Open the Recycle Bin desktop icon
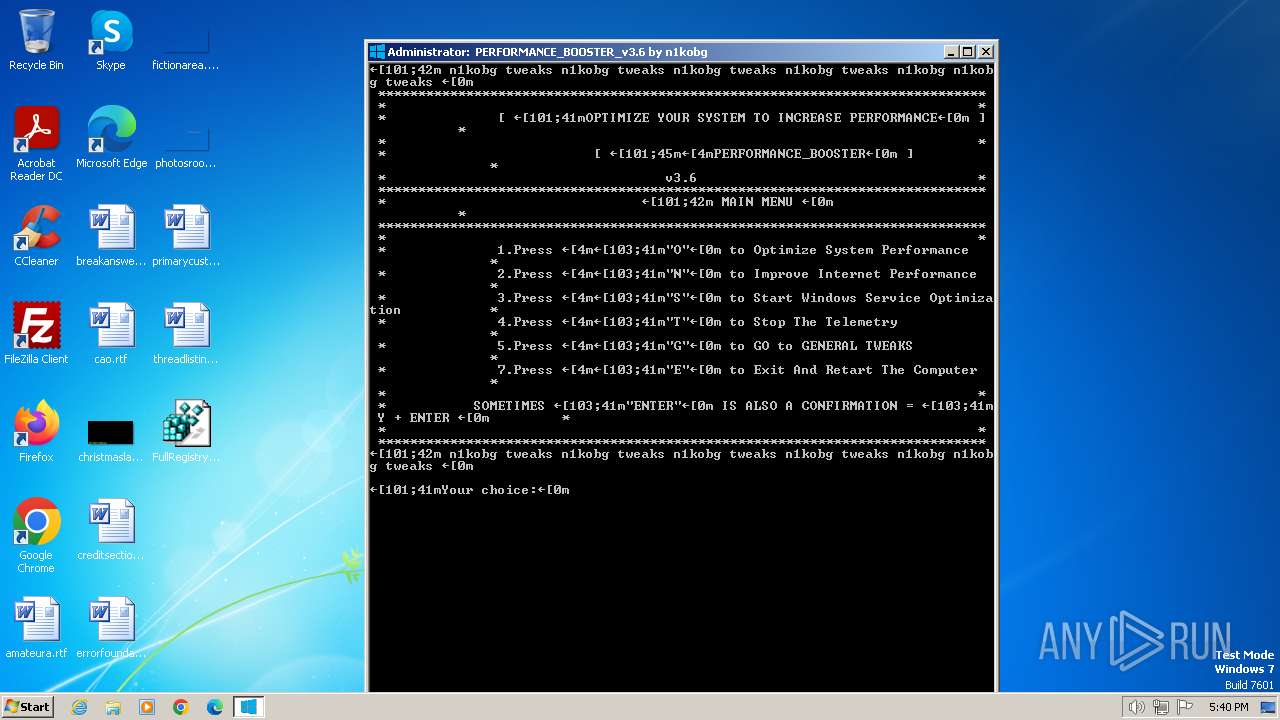The height and width of the screenshot is (720, 1280). tap(36, 40)
